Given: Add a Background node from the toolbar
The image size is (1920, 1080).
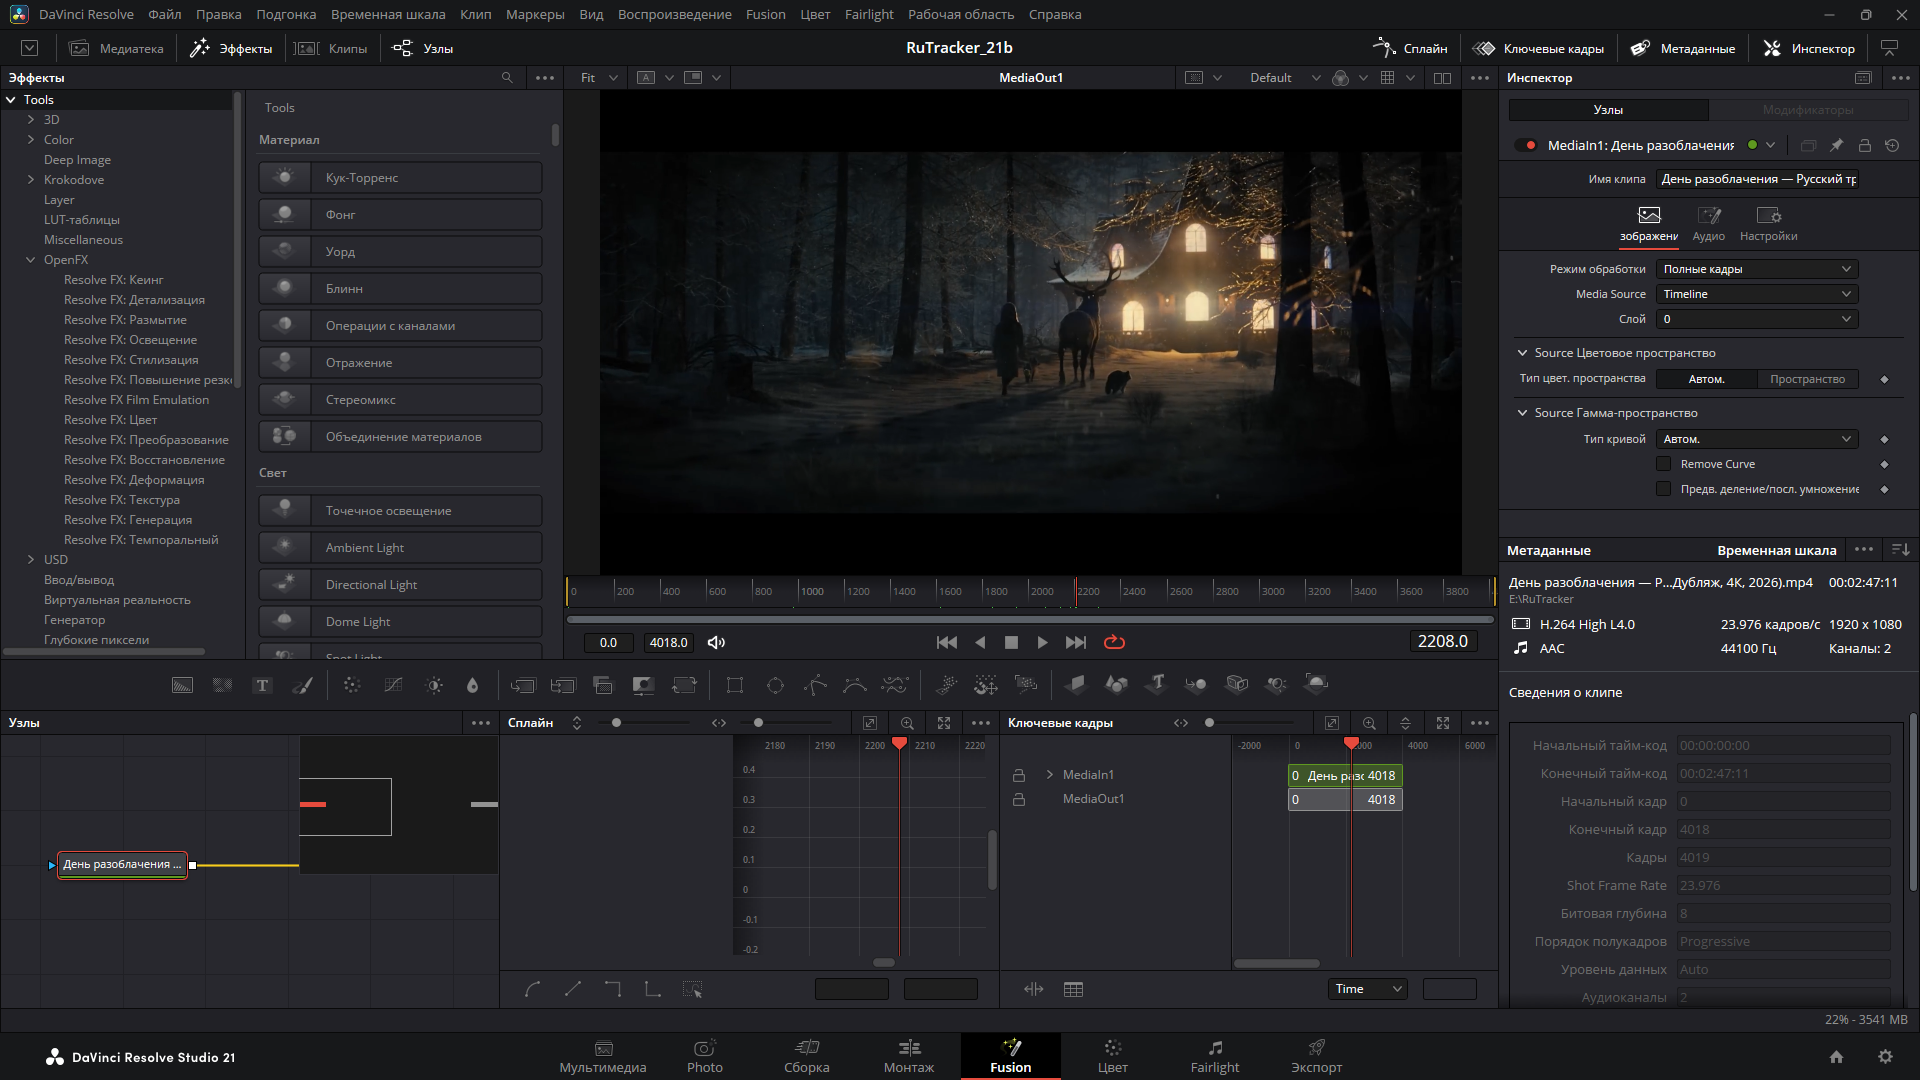Looking at the screenshot, I should click(x=182, y=685).
